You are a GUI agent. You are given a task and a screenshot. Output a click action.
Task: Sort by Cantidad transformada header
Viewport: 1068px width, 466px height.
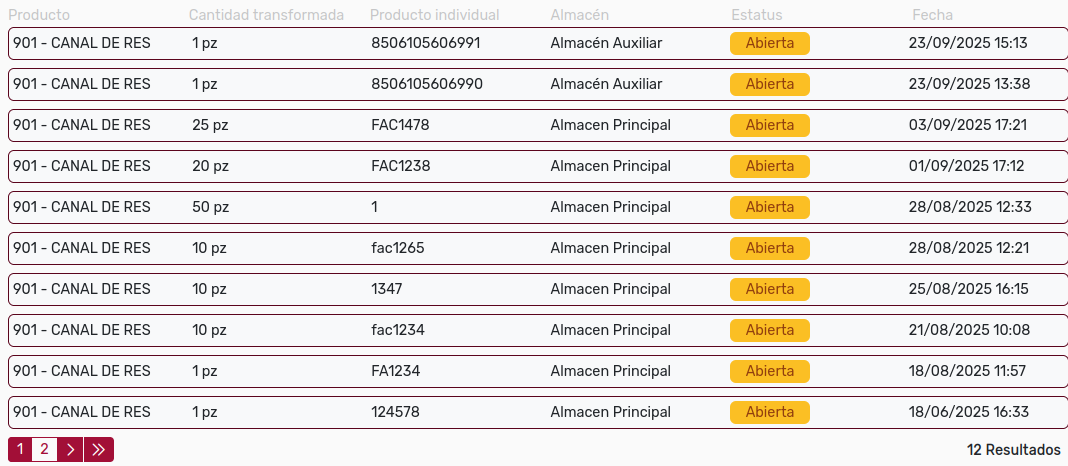(x=266, y=15)
